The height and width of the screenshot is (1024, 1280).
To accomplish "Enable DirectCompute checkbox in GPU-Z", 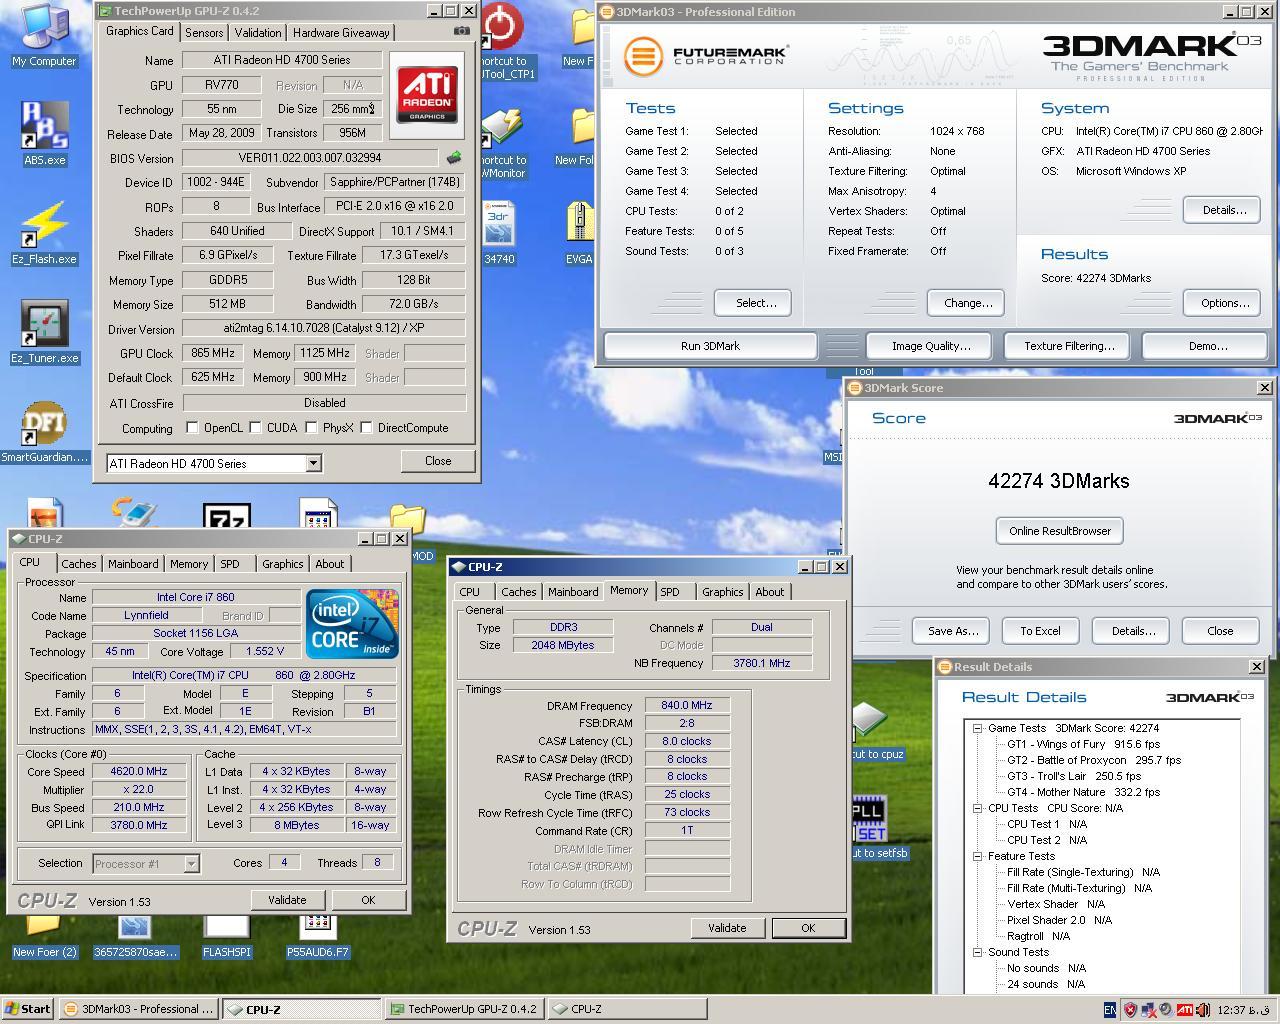I will point(367,428).
